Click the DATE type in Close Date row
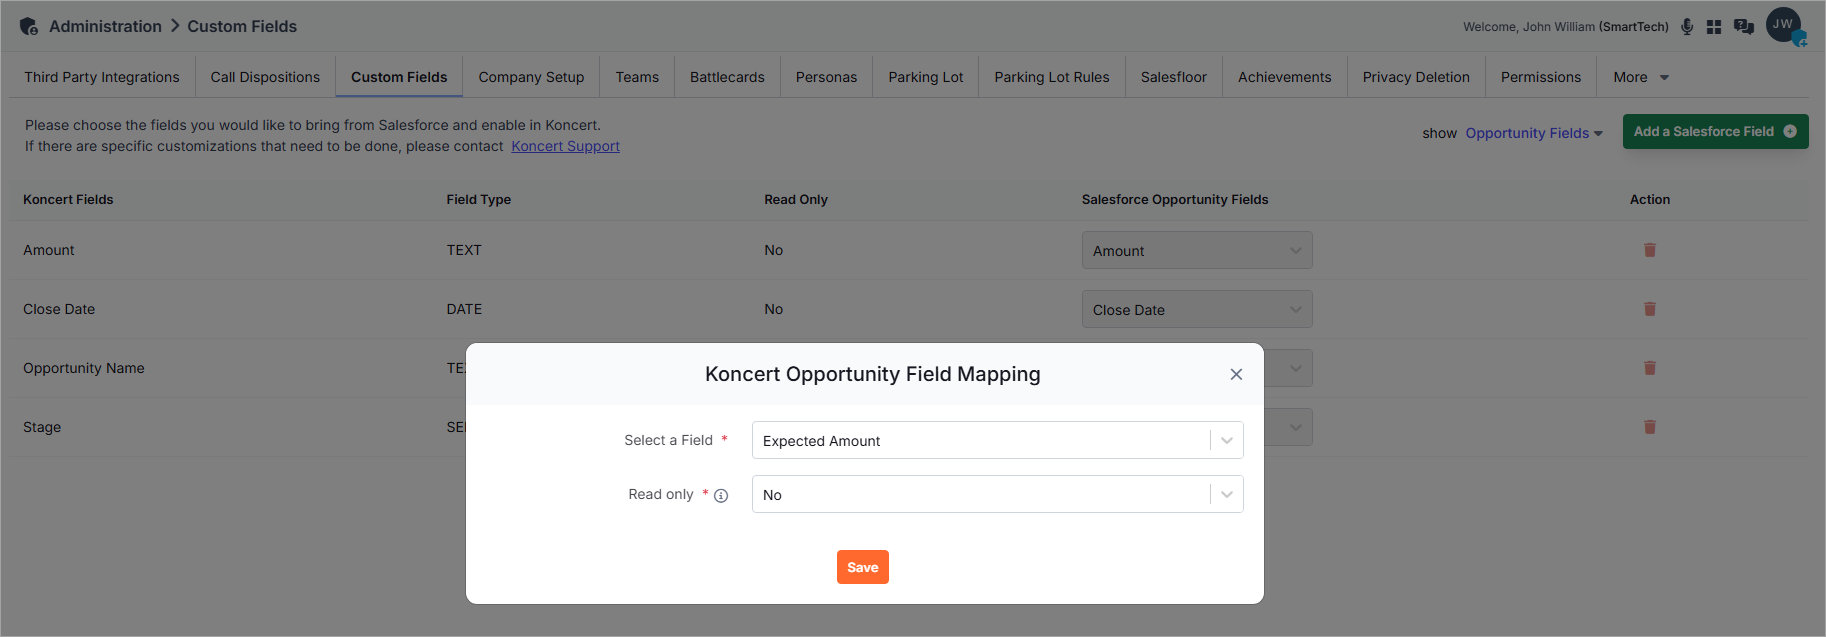Viewport: 1826px width, 637px height. (464, 309)
